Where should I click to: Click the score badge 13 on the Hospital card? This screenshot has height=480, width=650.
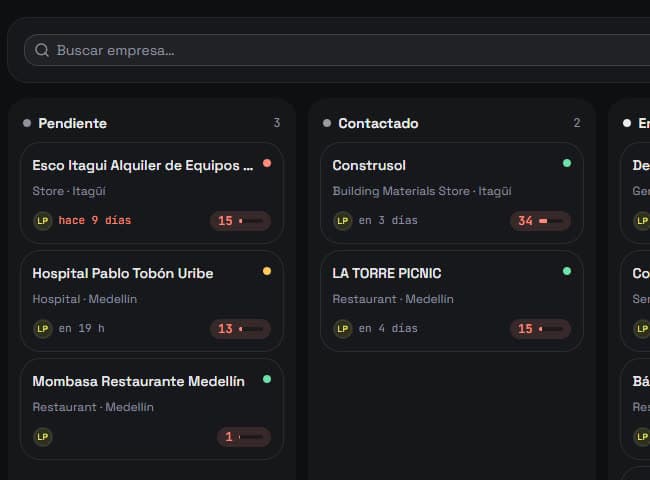(240, 329)
